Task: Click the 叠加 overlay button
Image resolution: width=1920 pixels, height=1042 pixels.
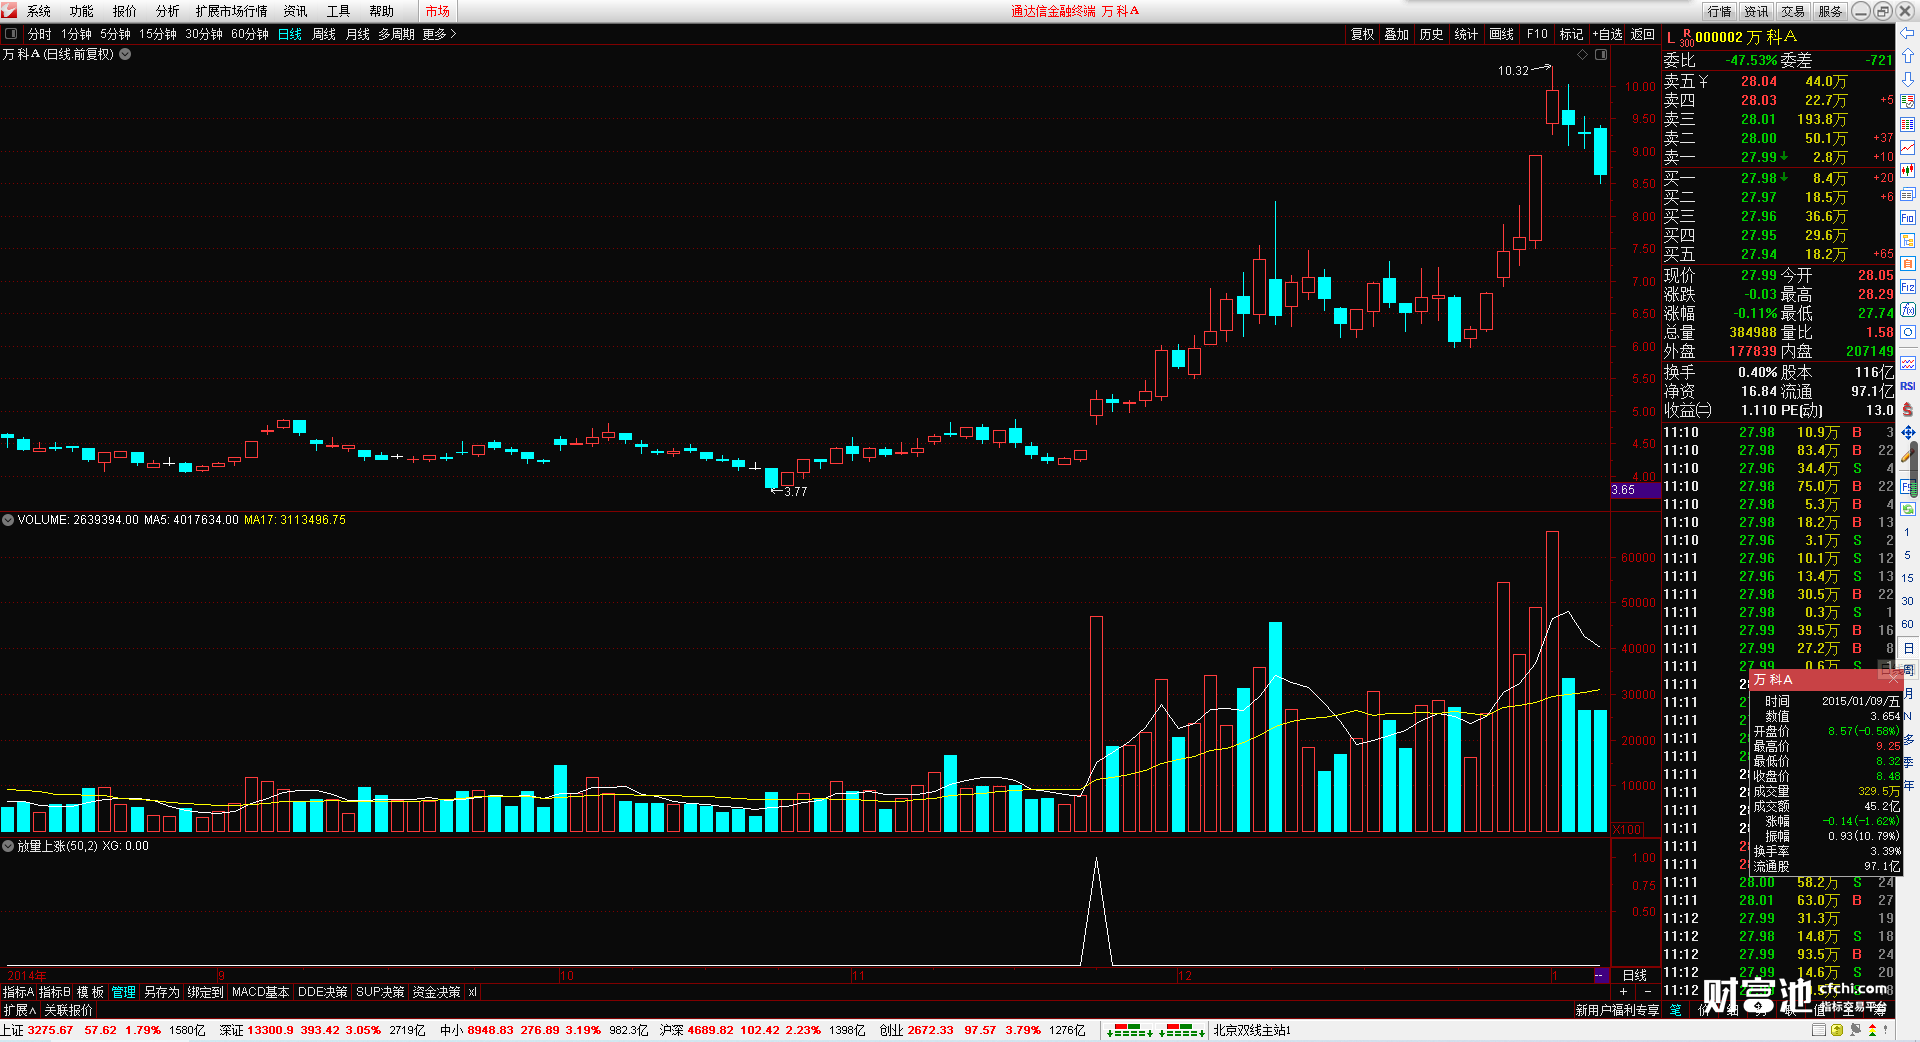Action: pyautogui.click(x=1396, y=34)
